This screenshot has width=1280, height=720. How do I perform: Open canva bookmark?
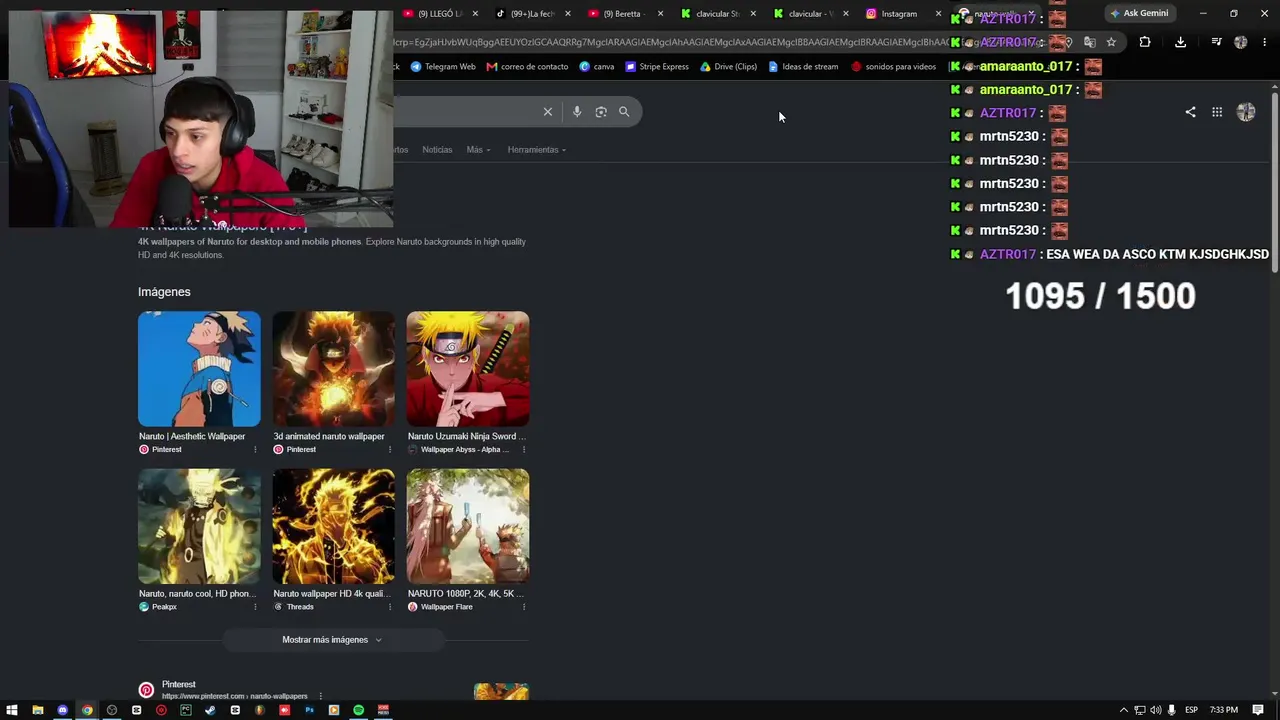coord(597,67)
